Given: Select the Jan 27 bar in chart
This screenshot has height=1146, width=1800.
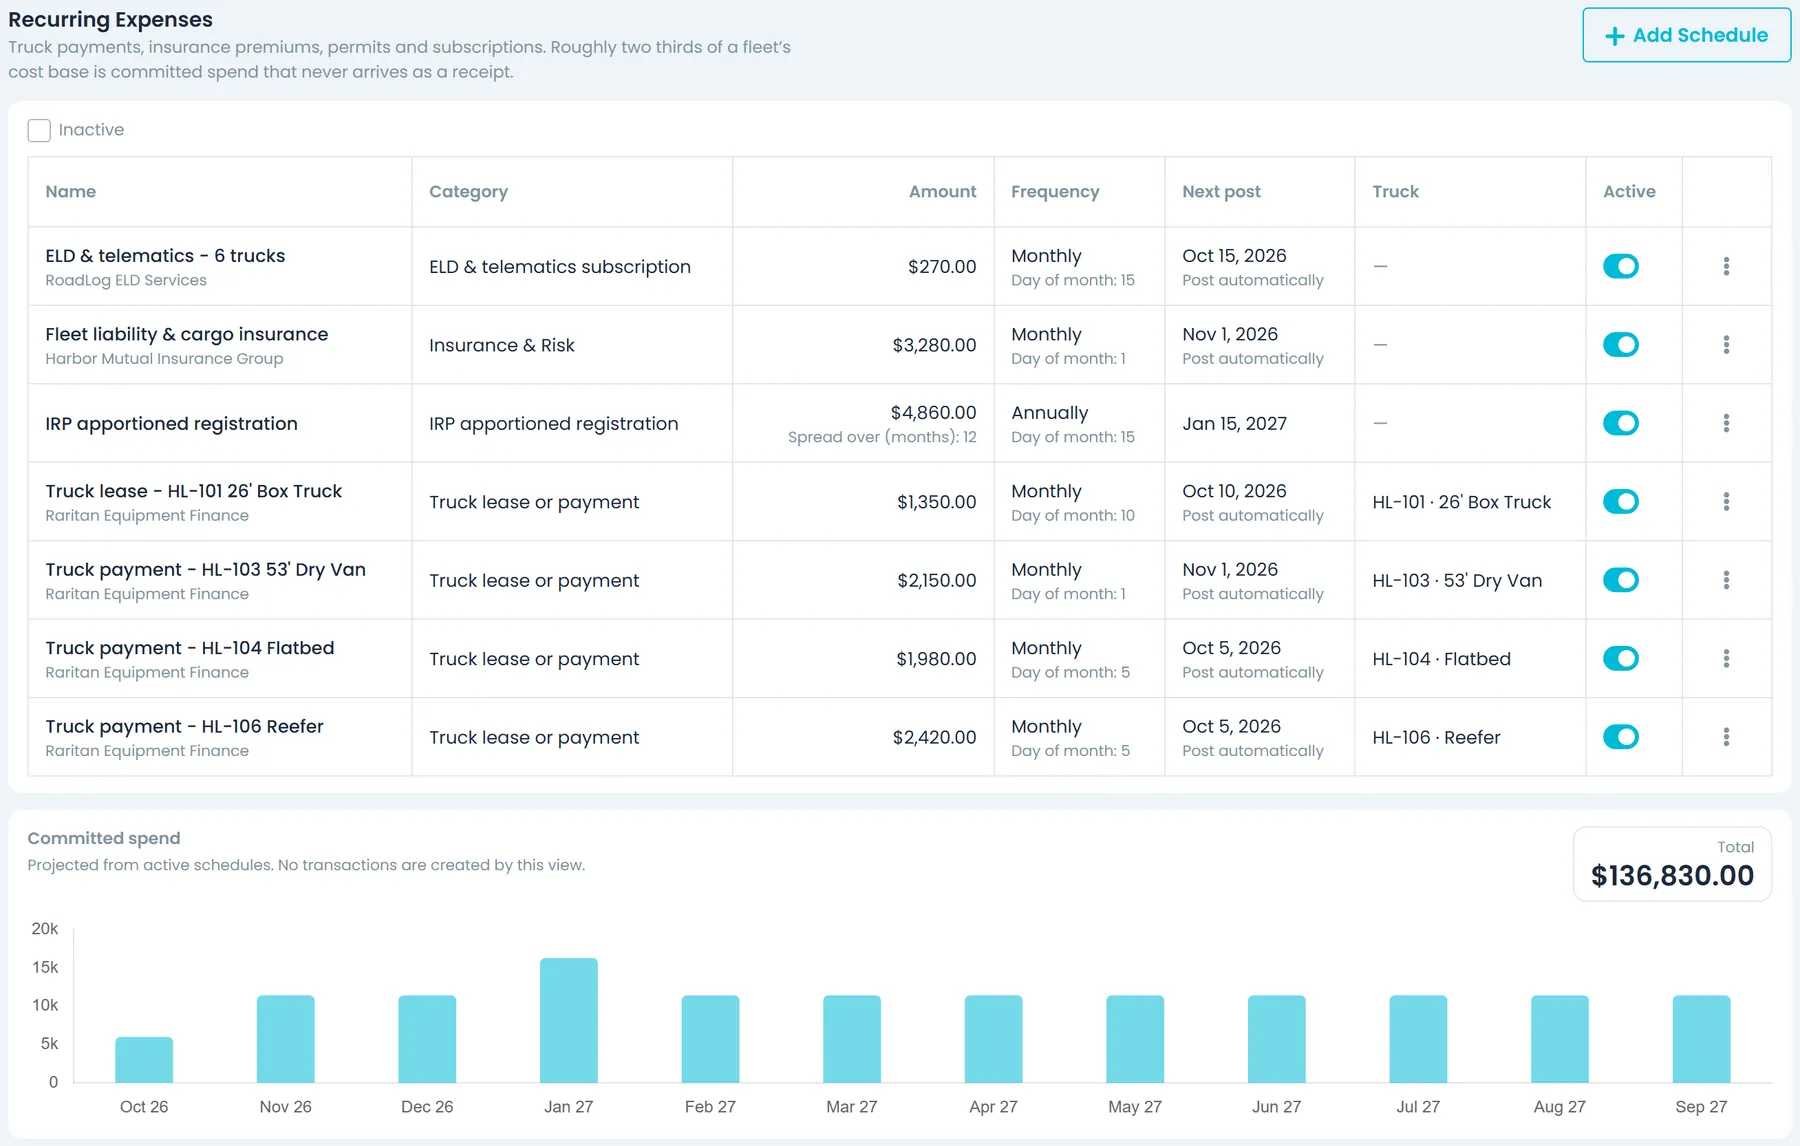Looking at the screenshot, I should (x=569, y=1020).
